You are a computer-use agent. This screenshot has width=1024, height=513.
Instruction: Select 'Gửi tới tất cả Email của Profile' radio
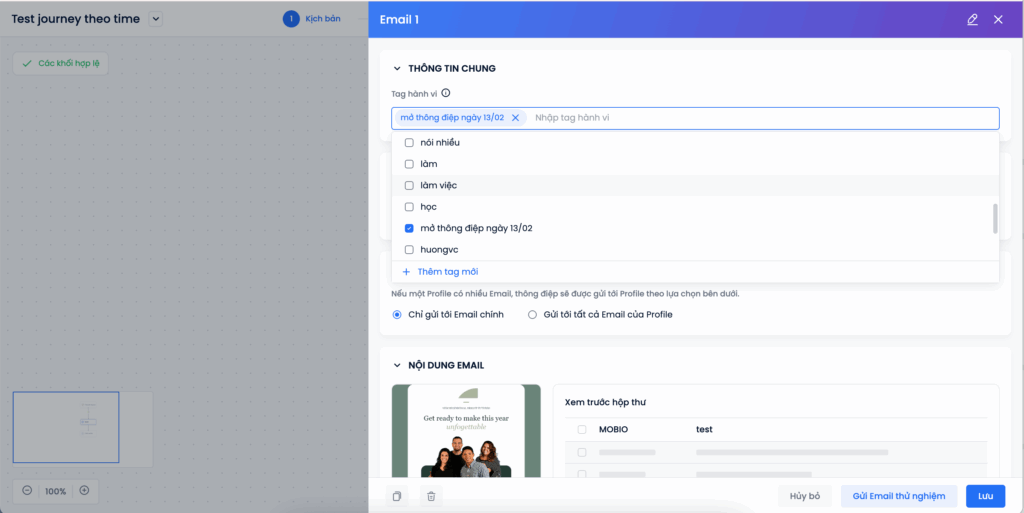[532, 314]
